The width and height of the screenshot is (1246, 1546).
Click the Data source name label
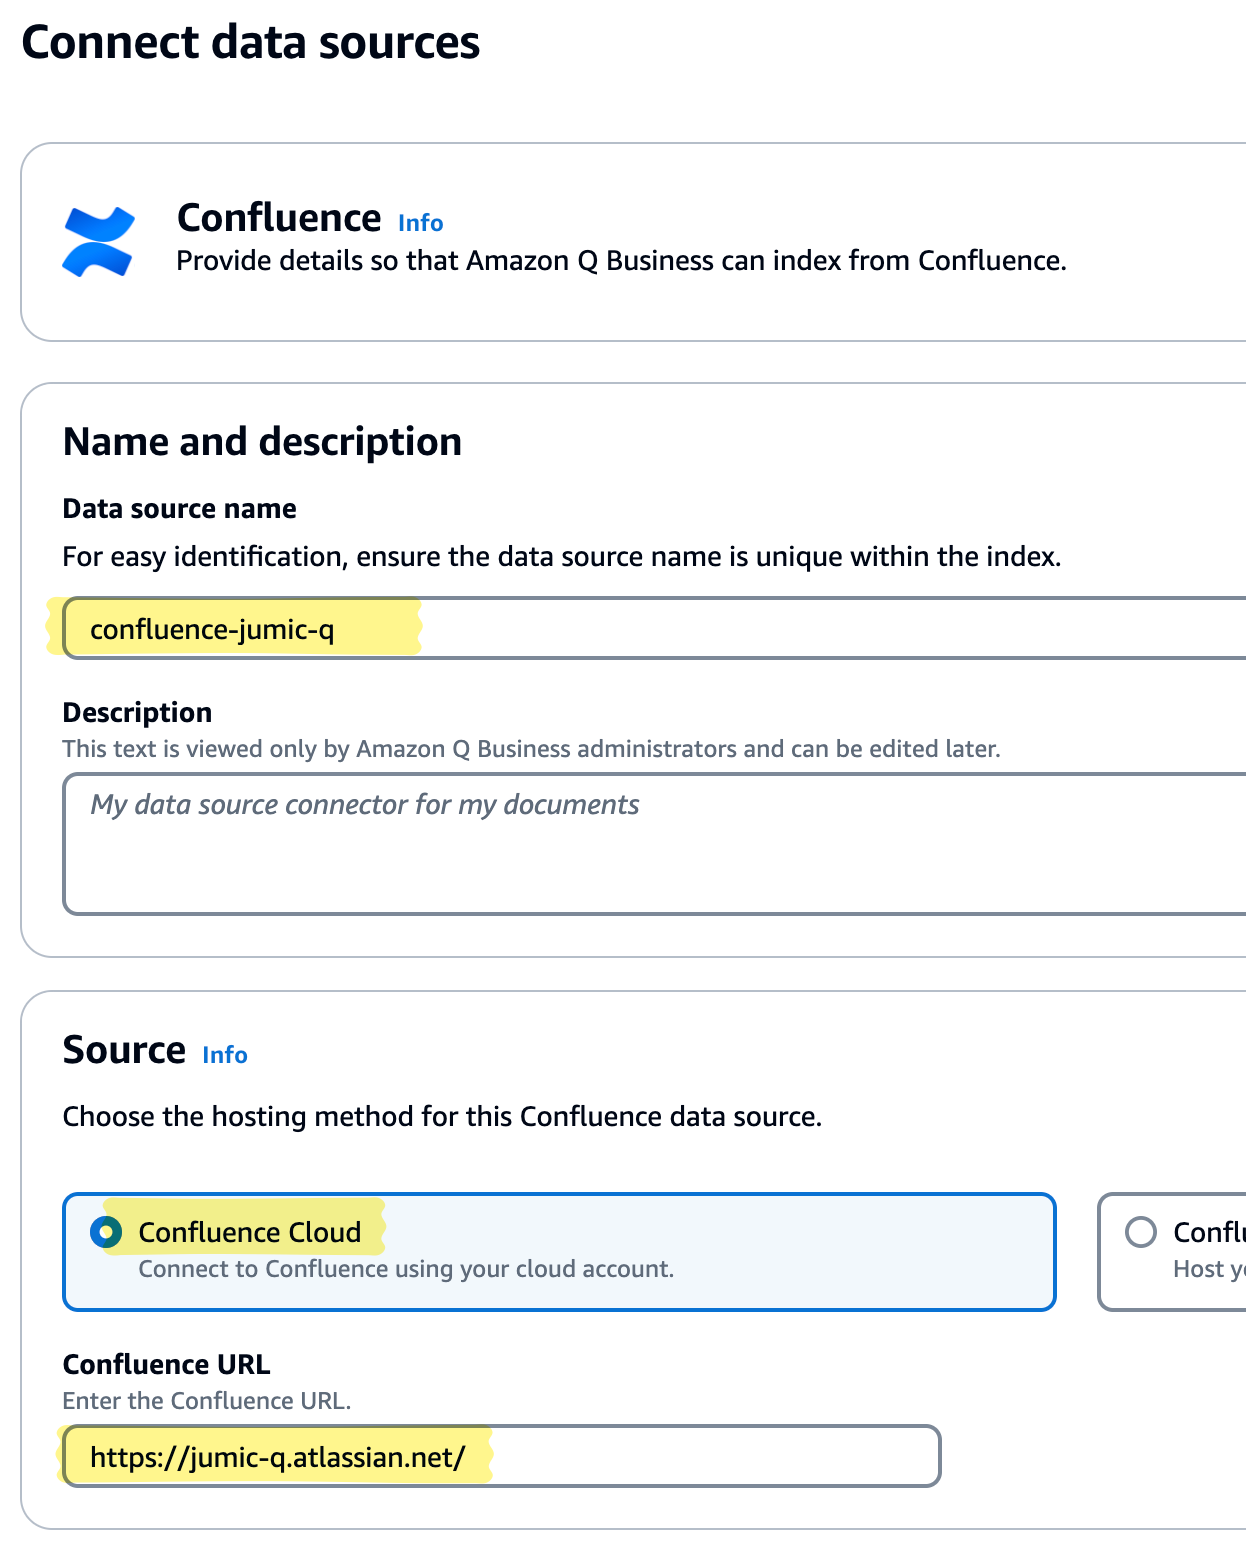click(x=179, y=508)
